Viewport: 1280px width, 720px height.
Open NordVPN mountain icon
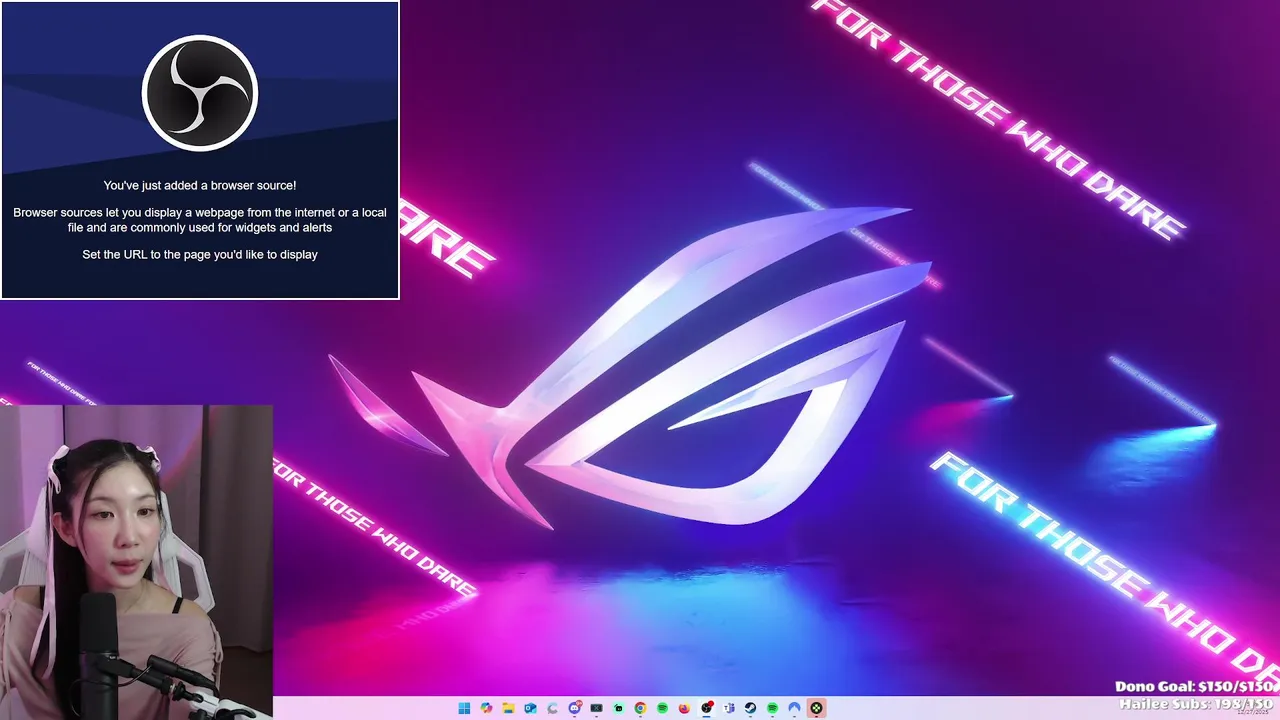tap(794, 708)
